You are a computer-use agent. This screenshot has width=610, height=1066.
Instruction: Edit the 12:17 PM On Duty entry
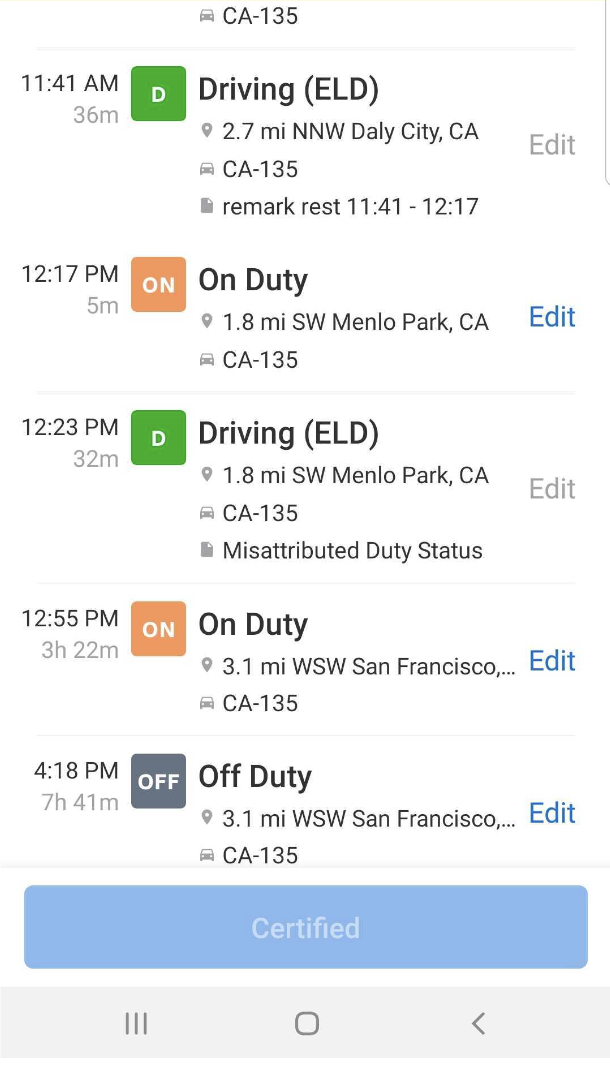tap(551, 317)
